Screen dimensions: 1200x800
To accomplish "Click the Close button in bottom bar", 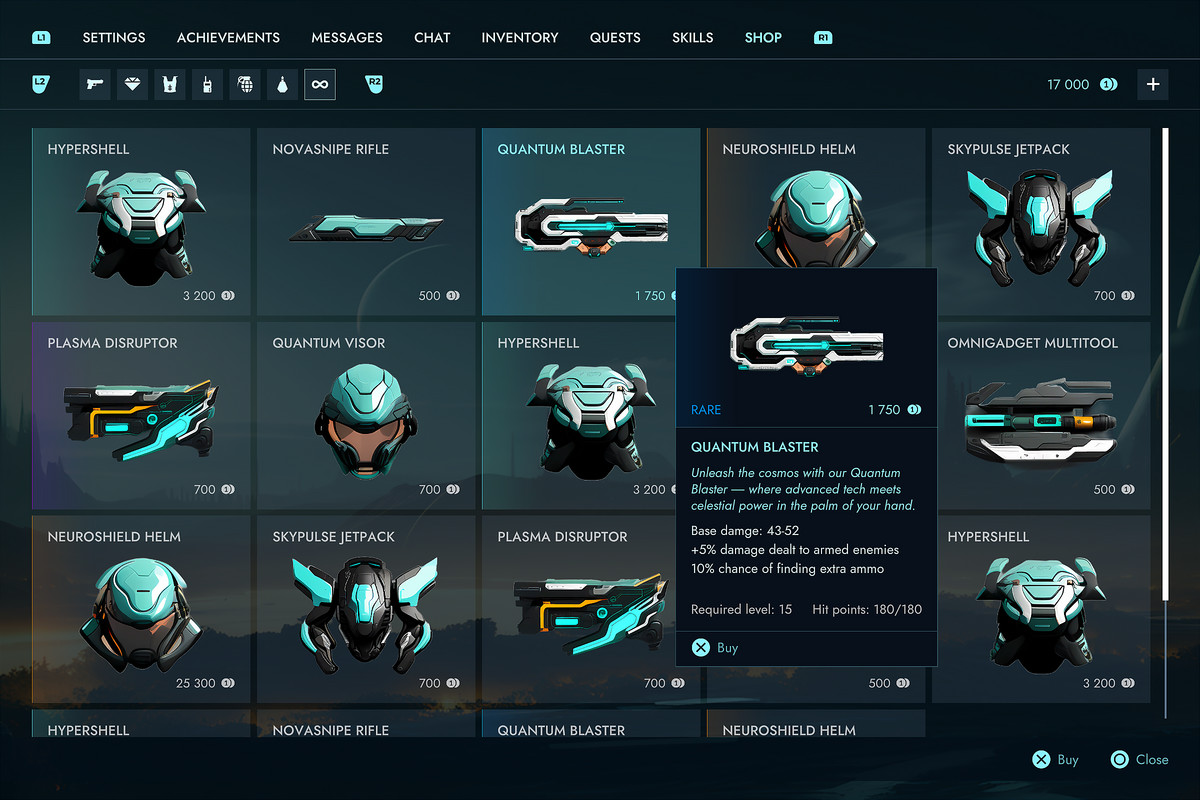I will coord(1139,760).
